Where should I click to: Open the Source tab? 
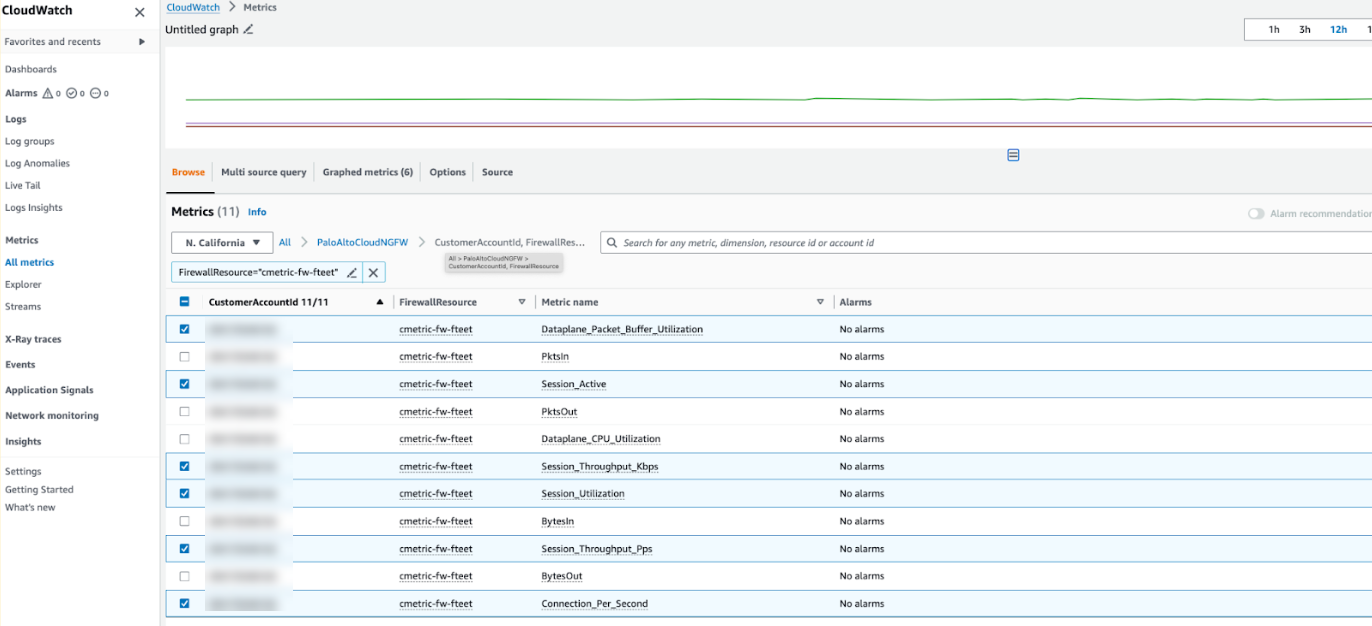coord(497,172)
